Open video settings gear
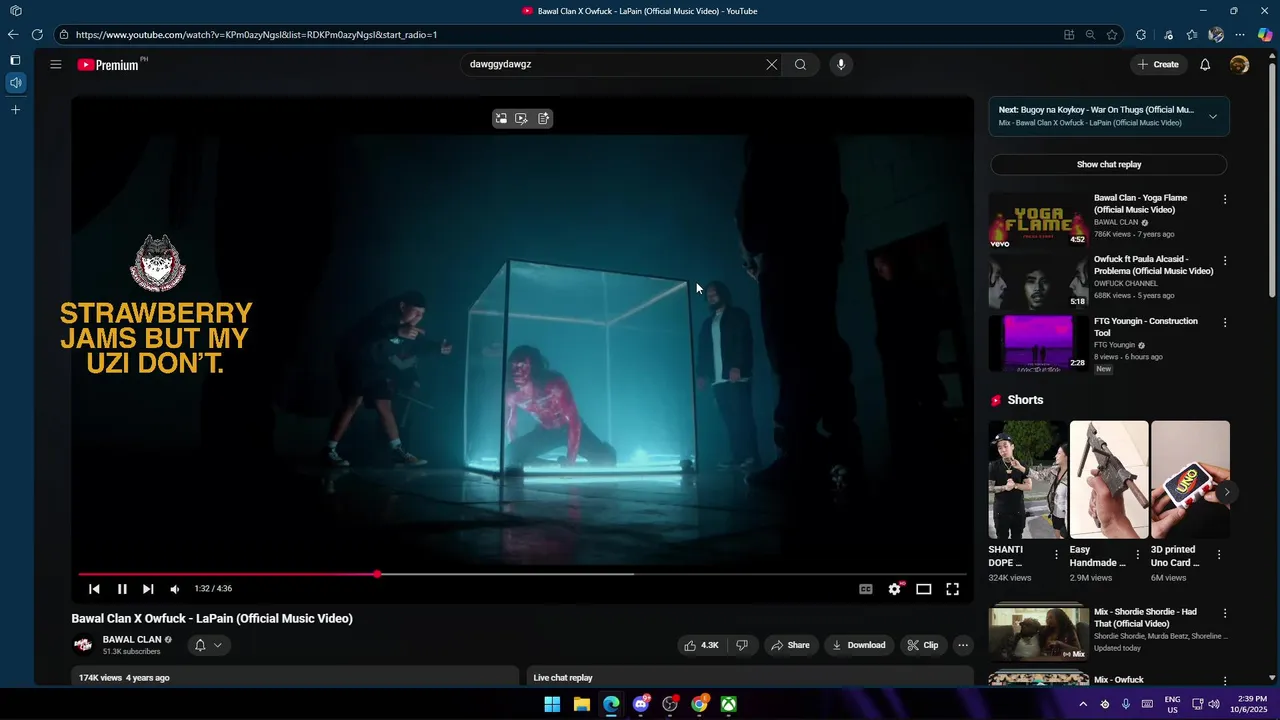The width and height of the screenshot is (1280, 720). (x=895, y=589)
